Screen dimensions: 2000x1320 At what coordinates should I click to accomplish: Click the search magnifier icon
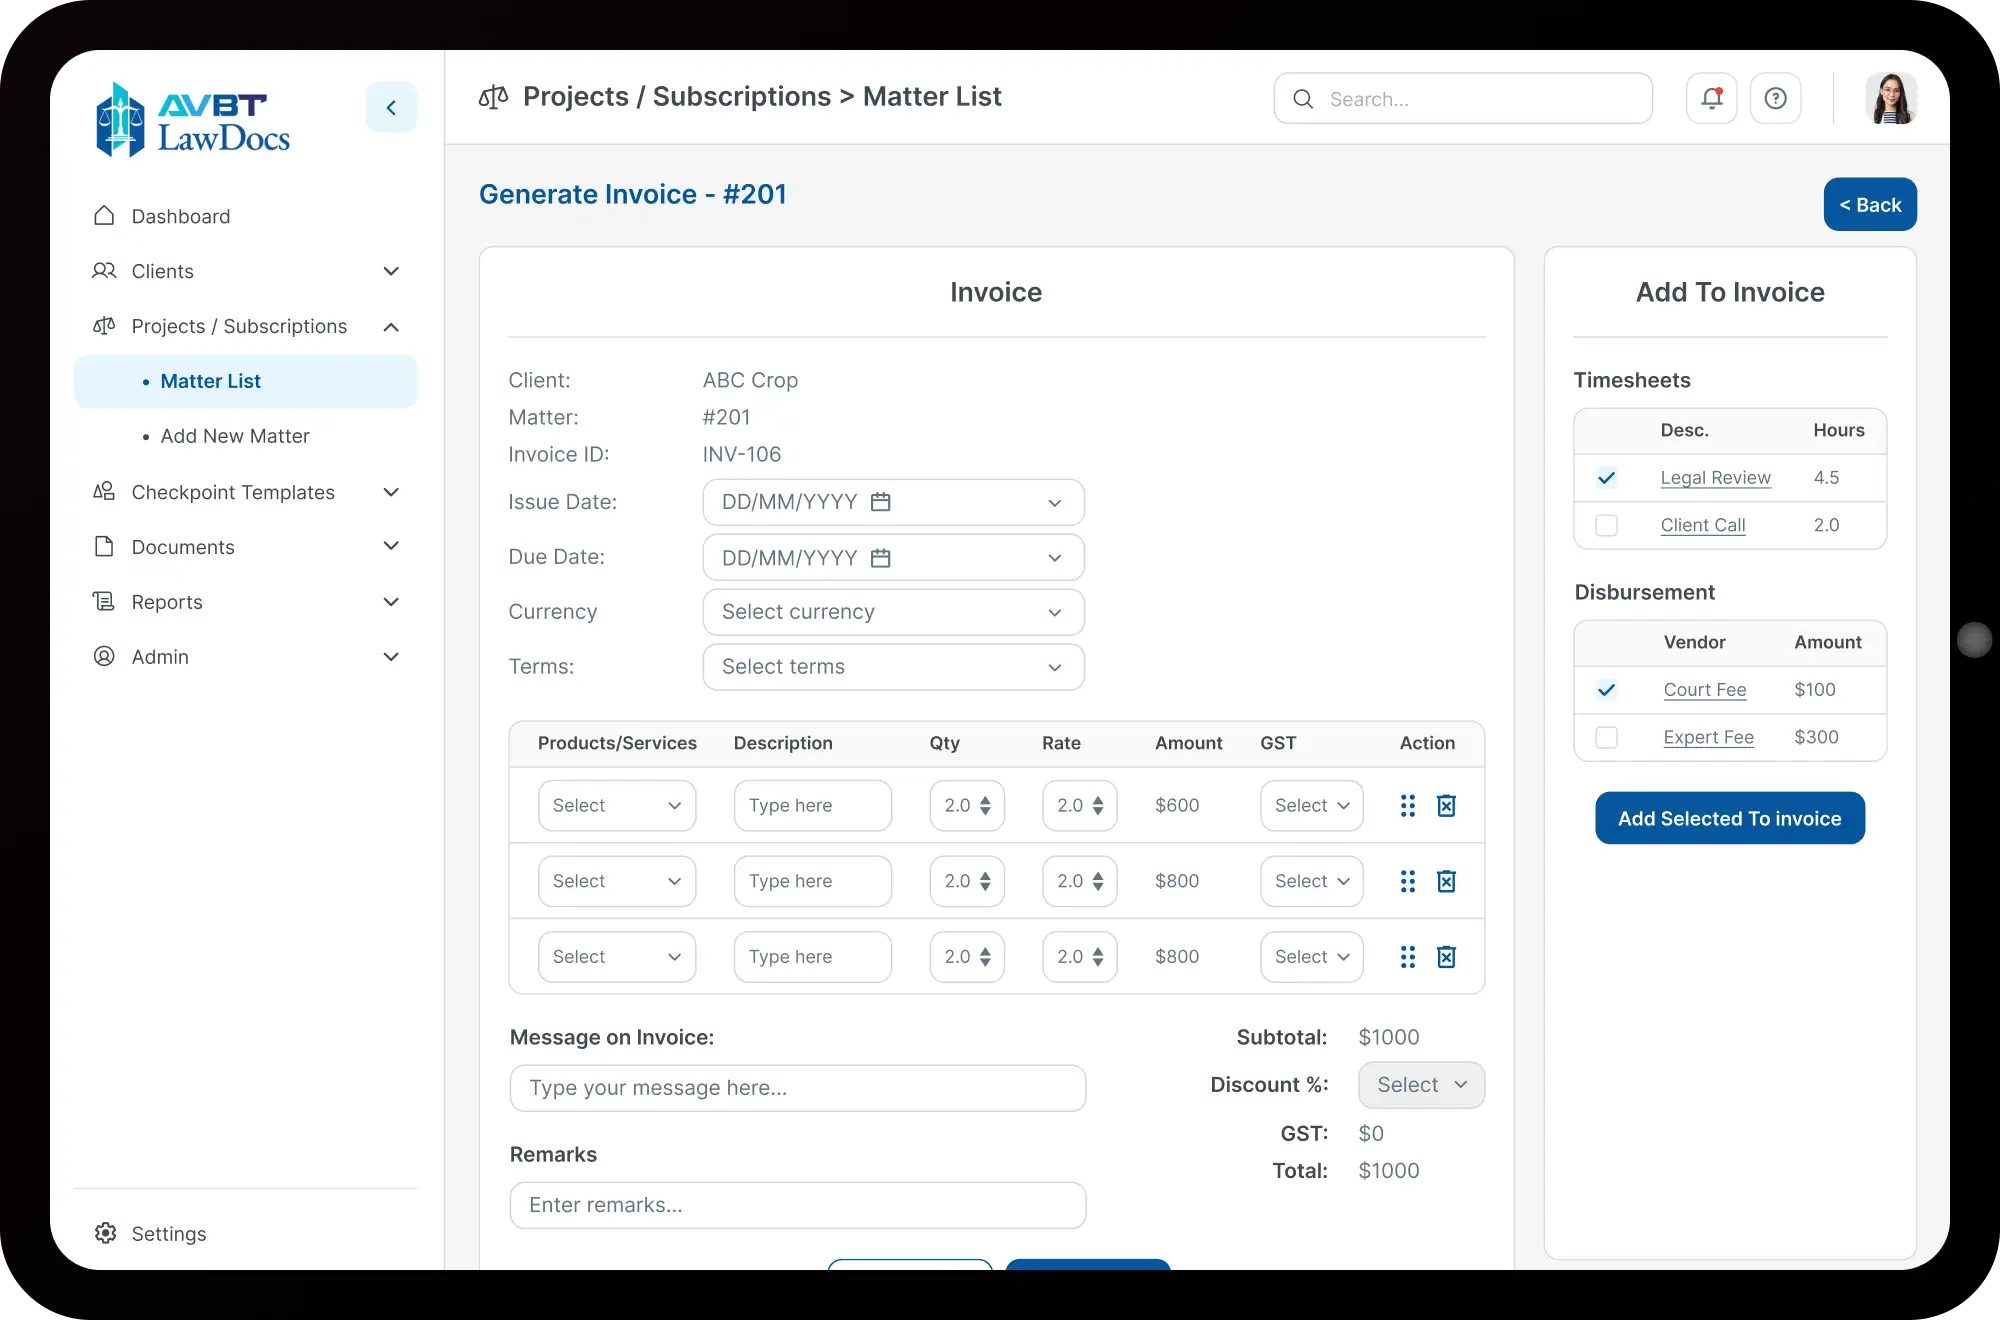pos(1303,99)
